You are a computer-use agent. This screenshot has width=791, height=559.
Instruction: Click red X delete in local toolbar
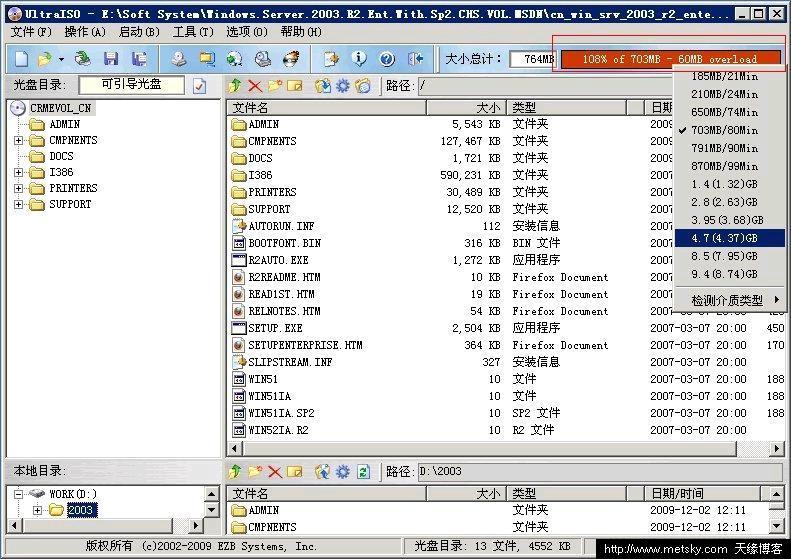point(275,472)
